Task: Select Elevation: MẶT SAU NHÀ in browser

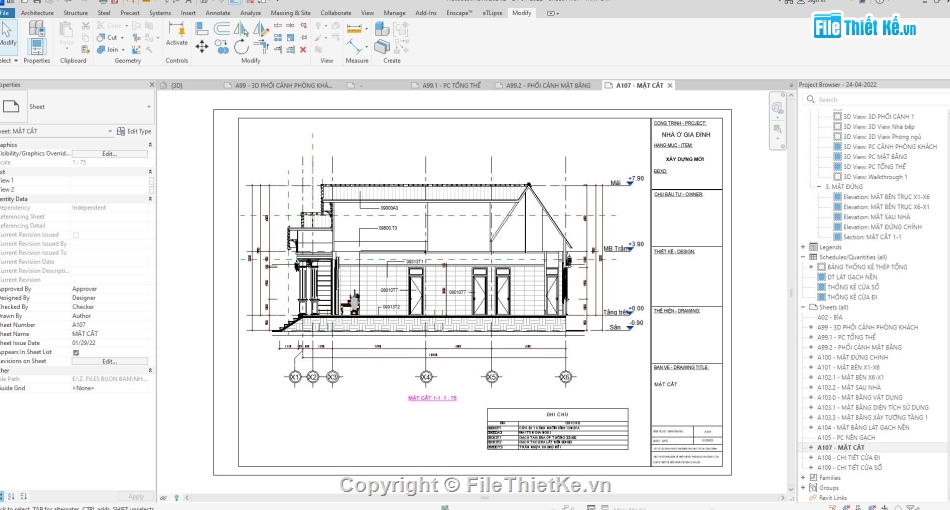Action: (876, 217)
